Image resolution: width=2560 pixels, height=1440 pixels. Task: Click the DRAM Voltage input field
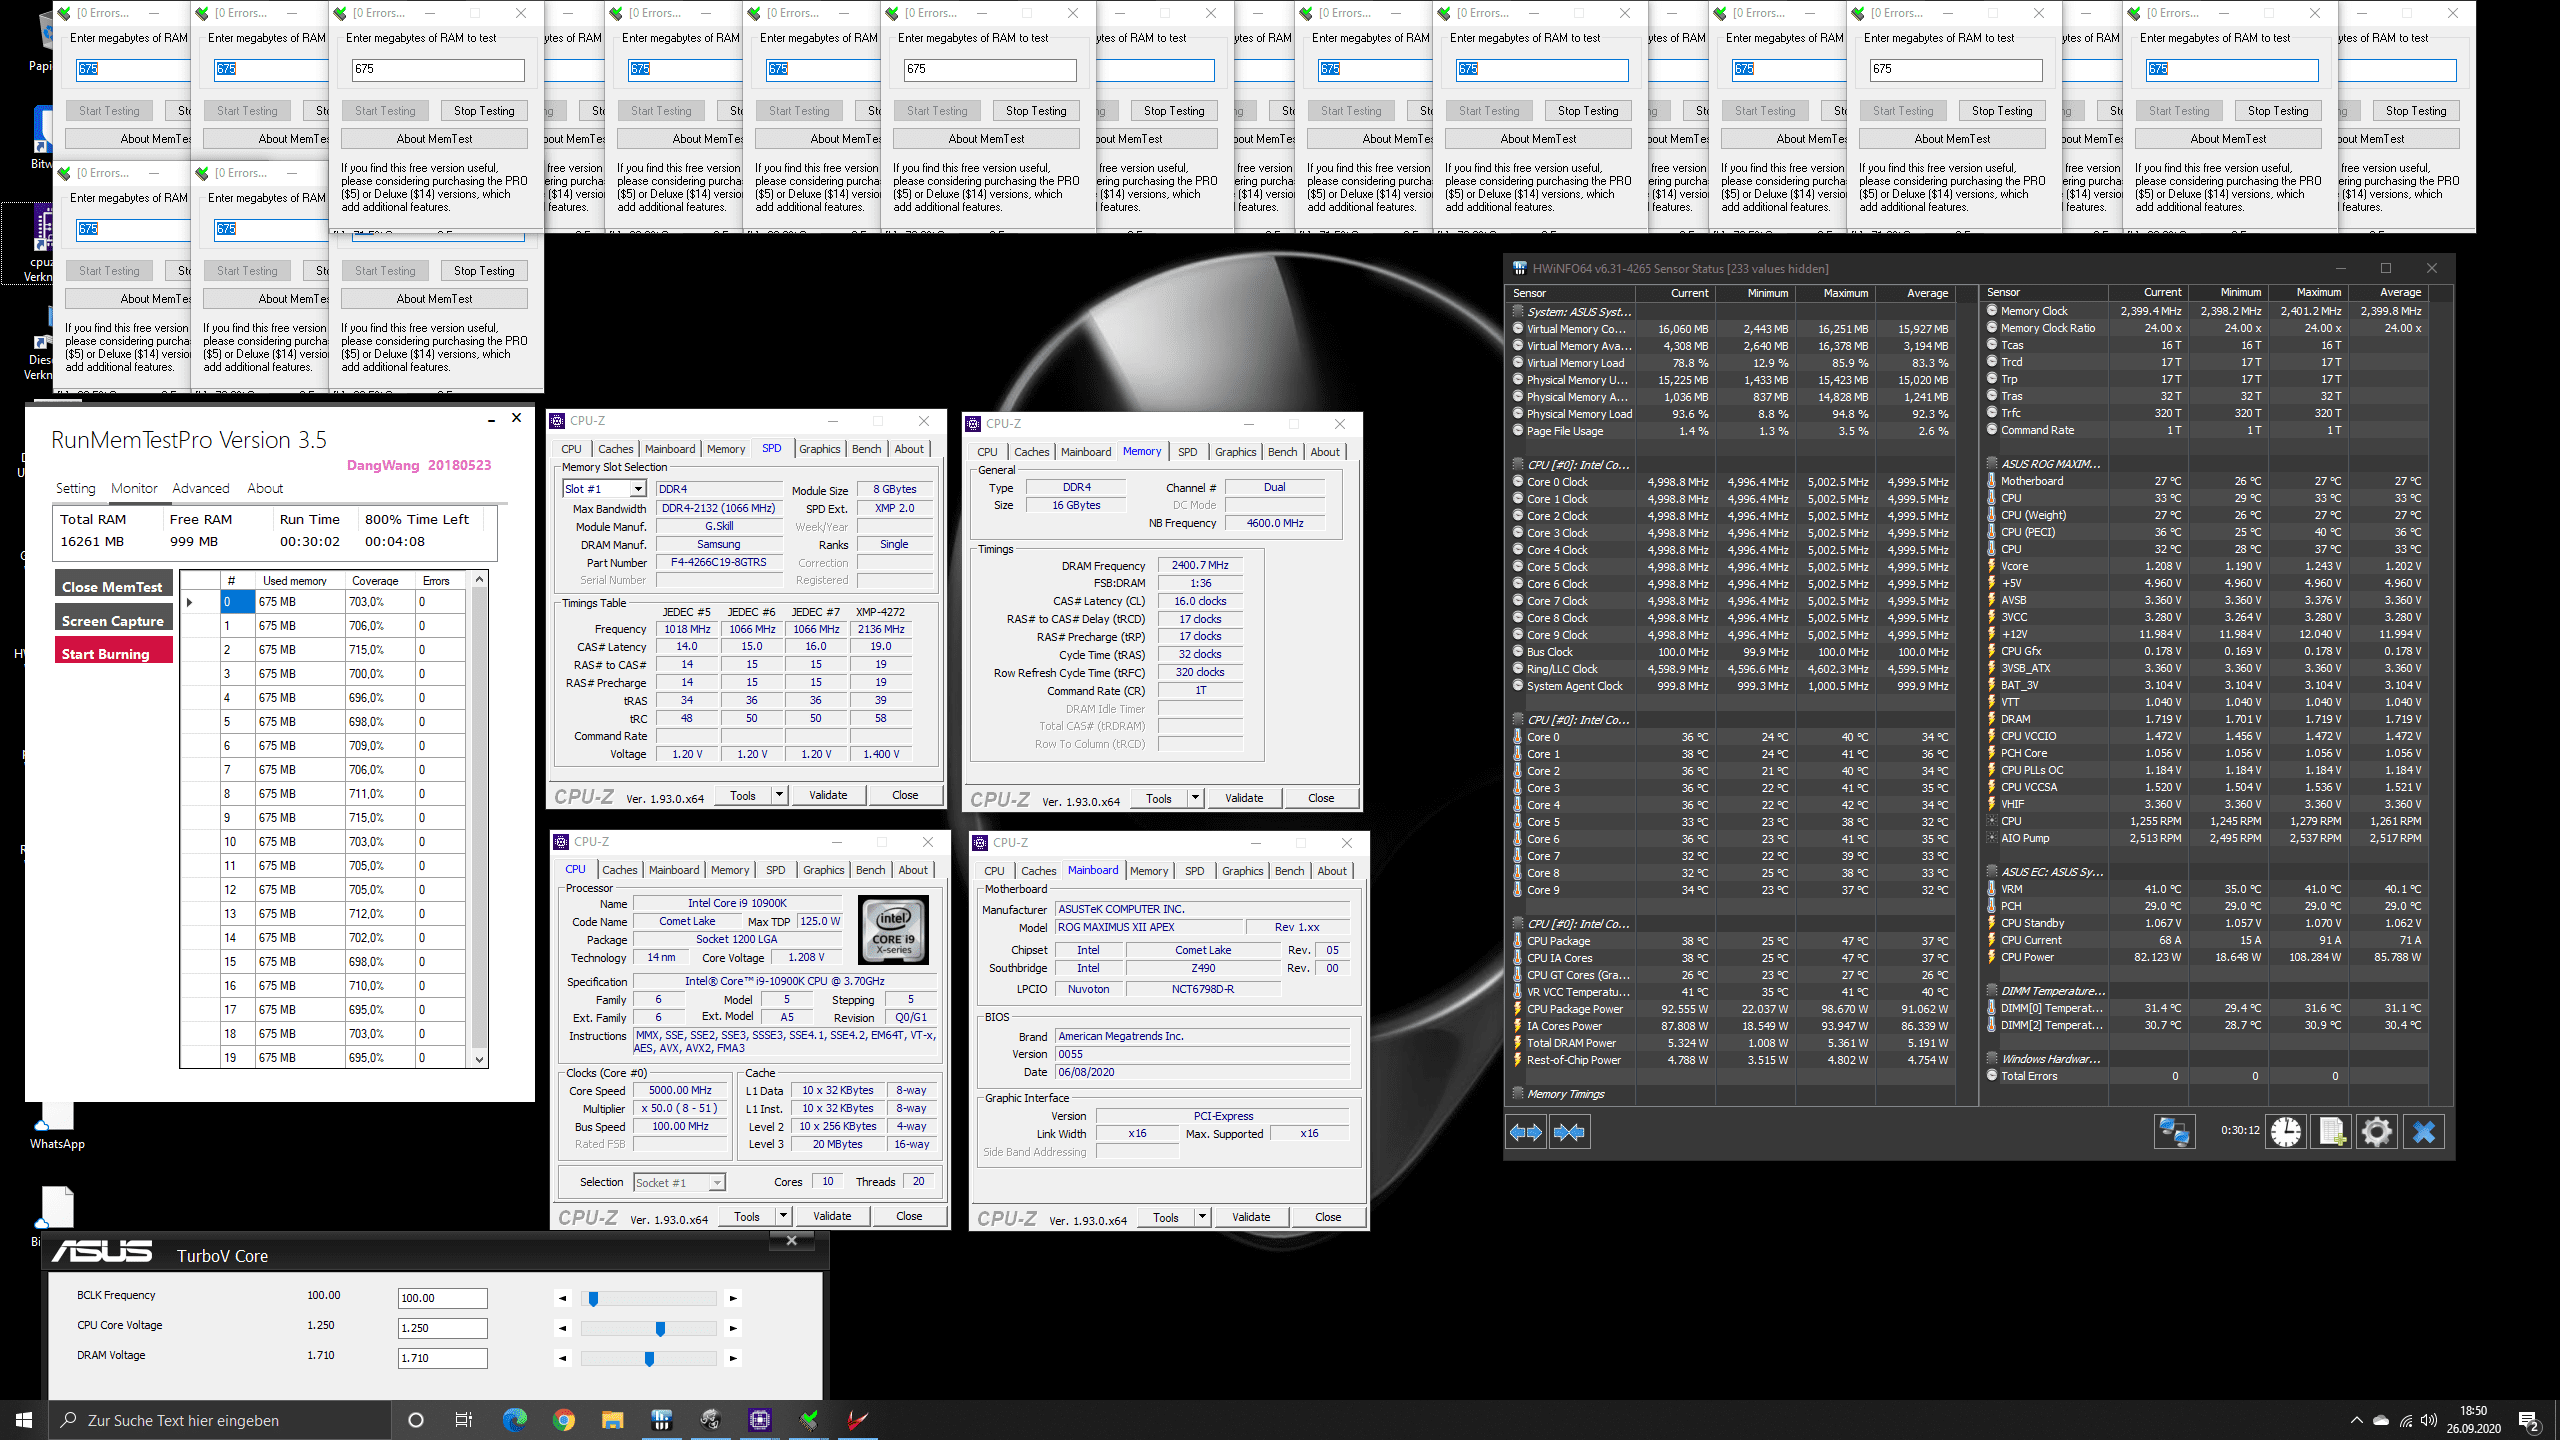point(442,1358)
